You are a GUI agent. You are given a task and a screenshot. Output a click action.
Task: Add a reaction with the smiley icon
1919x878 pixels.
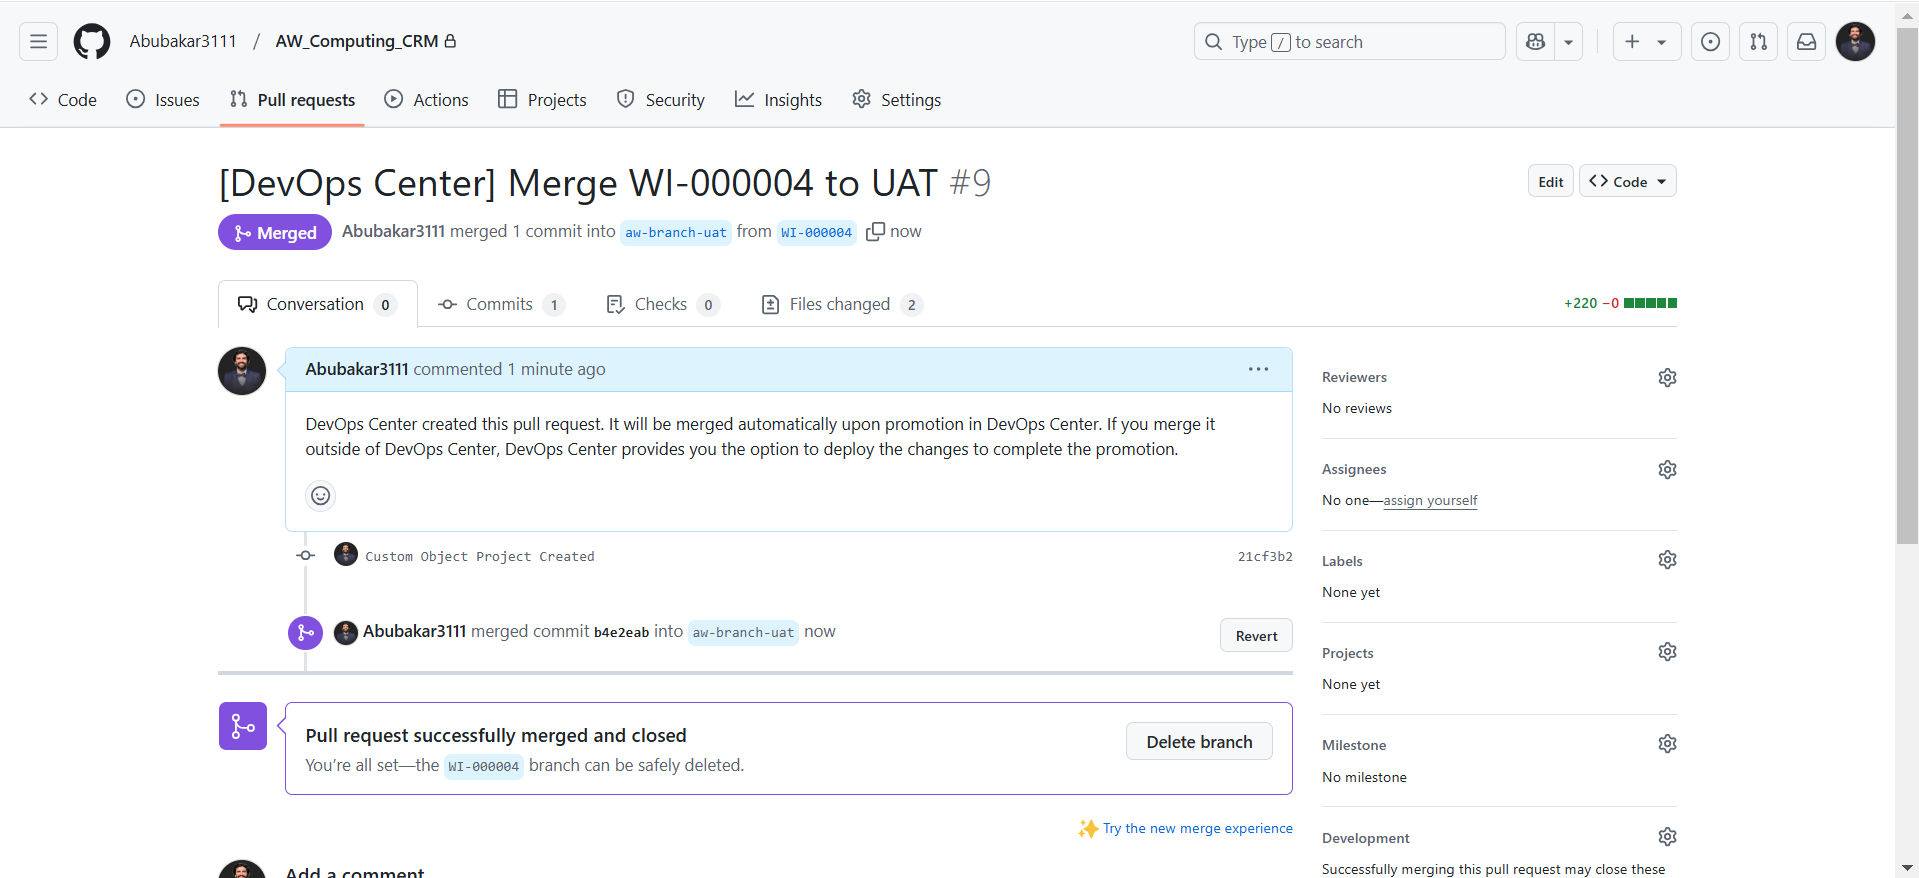[320, 495]
